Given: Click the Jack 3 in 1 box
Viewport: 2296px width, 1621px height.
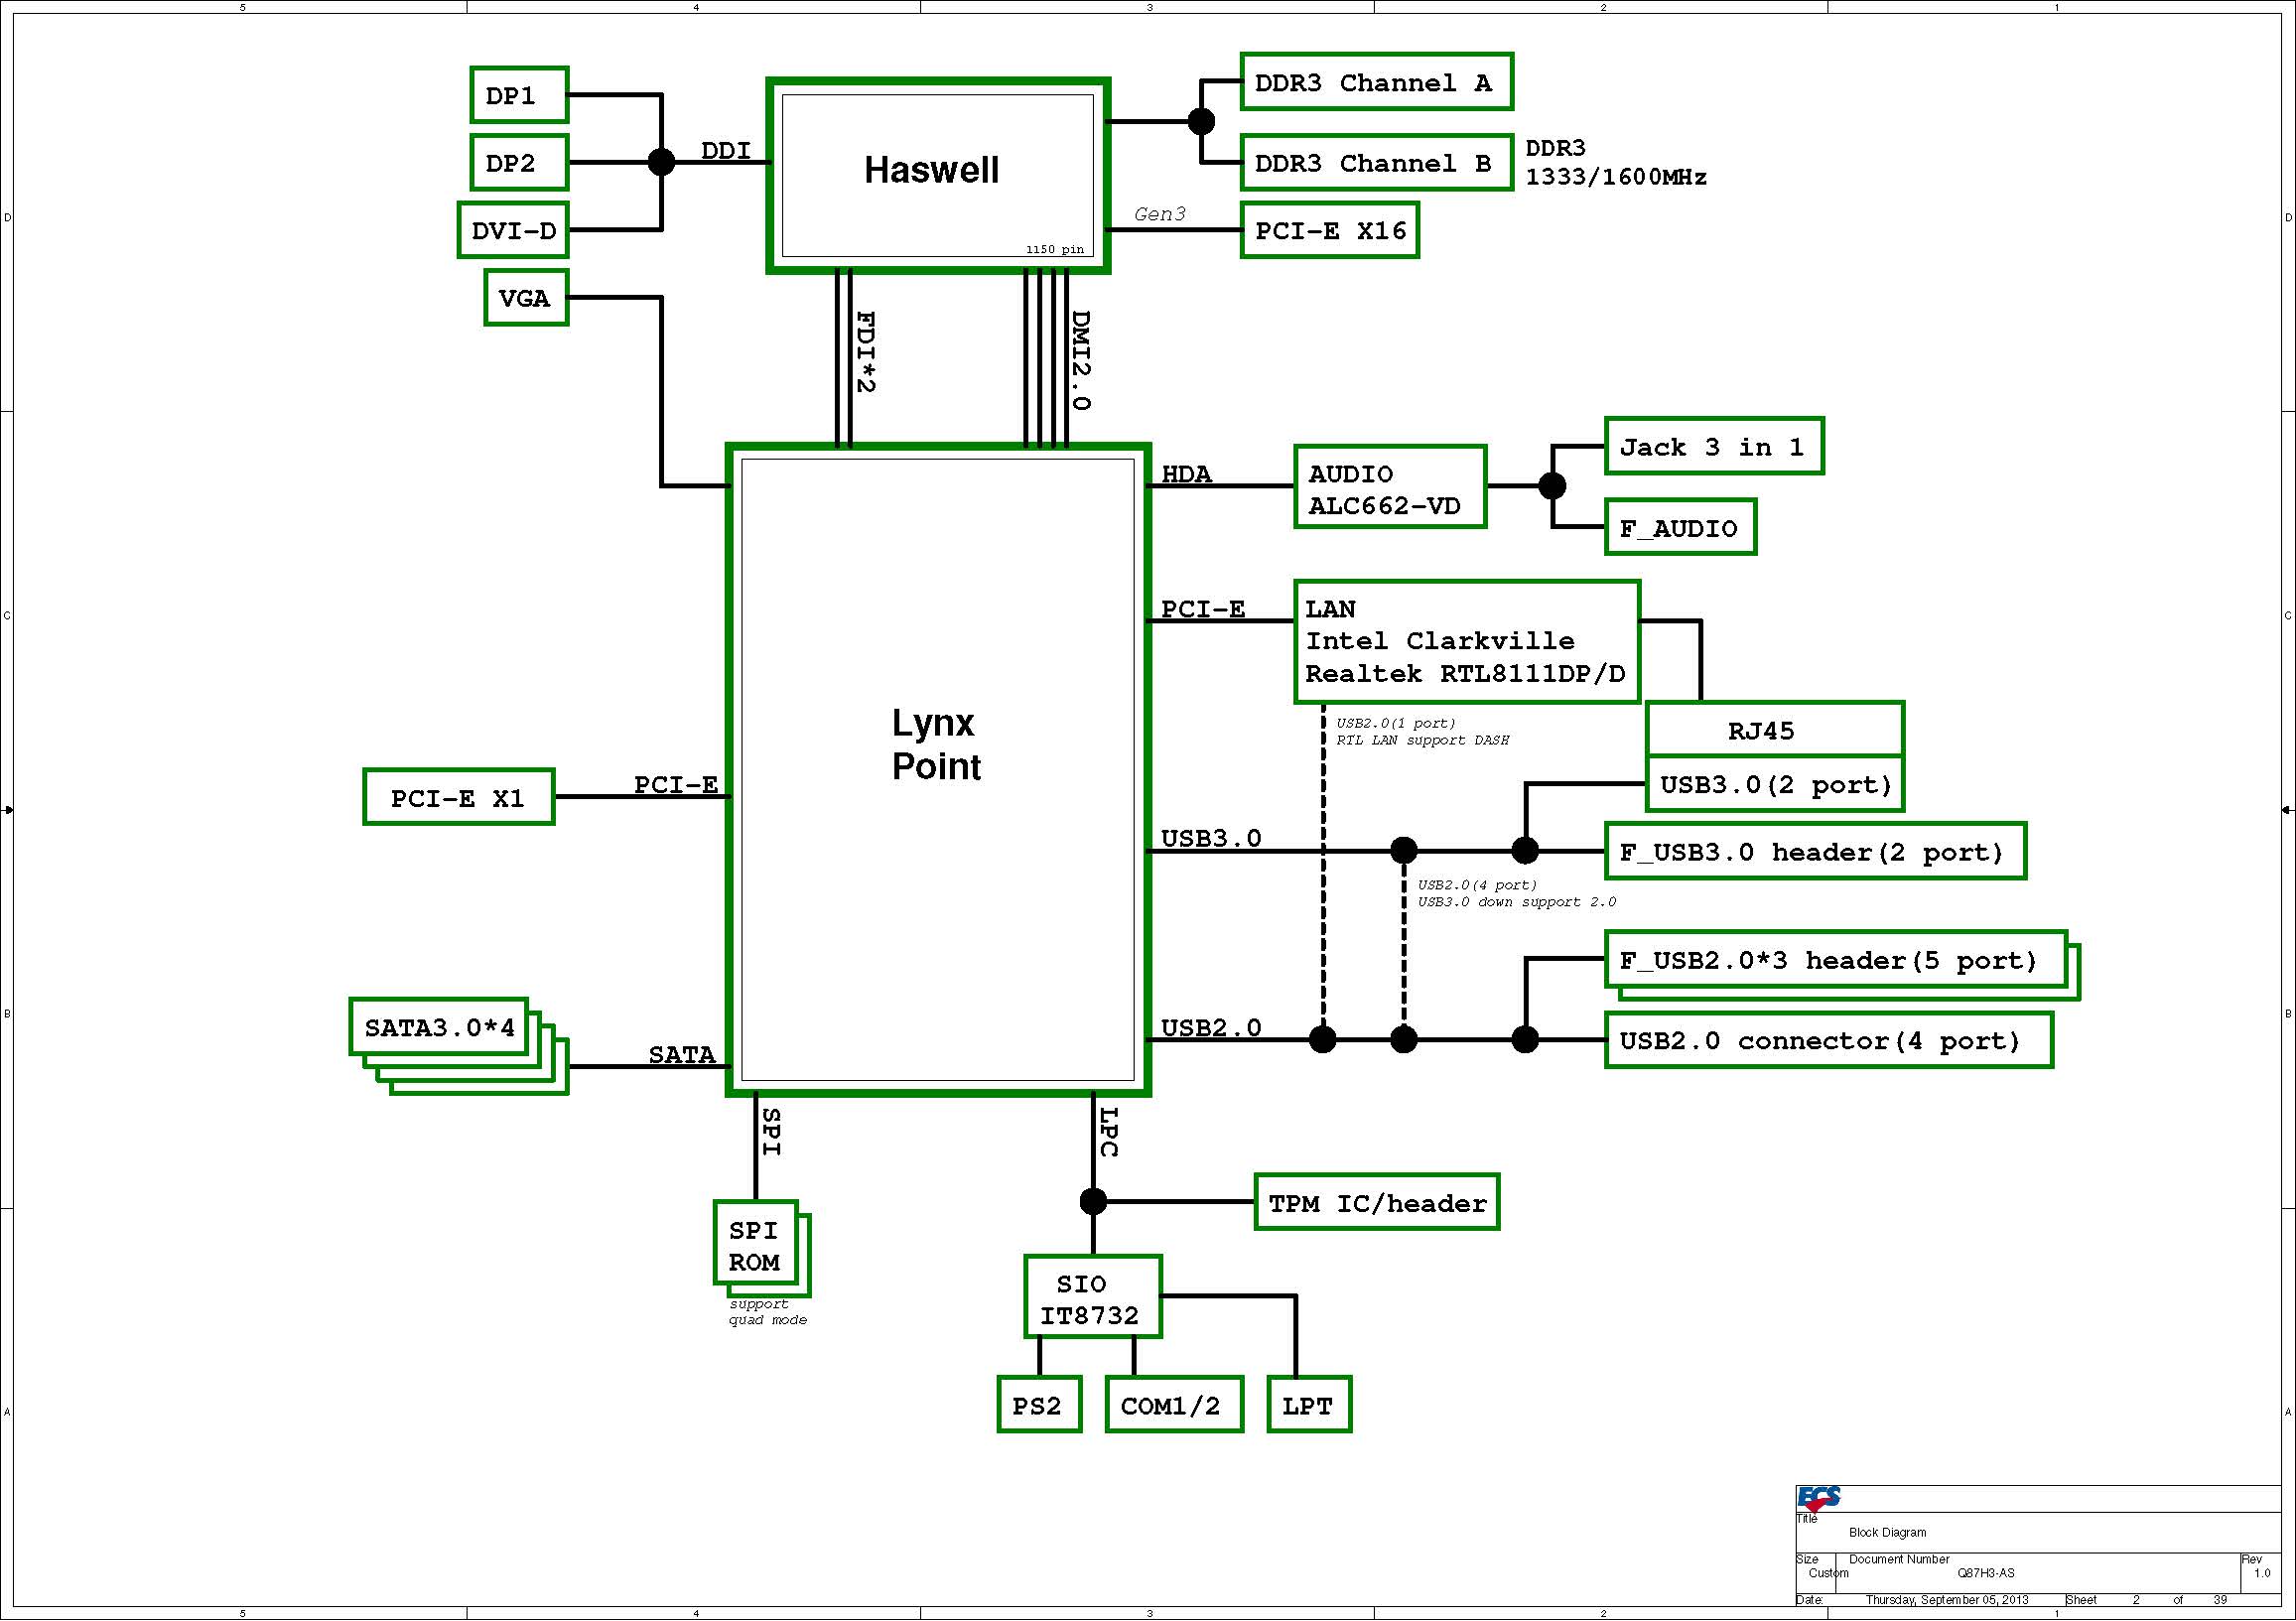Looking at the screenshot, I should pos(1713,446).
